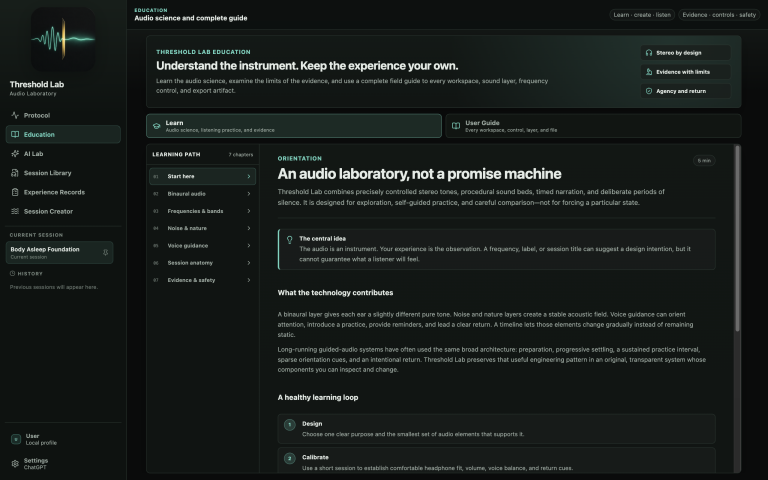Click the Calibrate step card
Image resolution: width=768 pixels, height=480 pixels.
[497, 460]
